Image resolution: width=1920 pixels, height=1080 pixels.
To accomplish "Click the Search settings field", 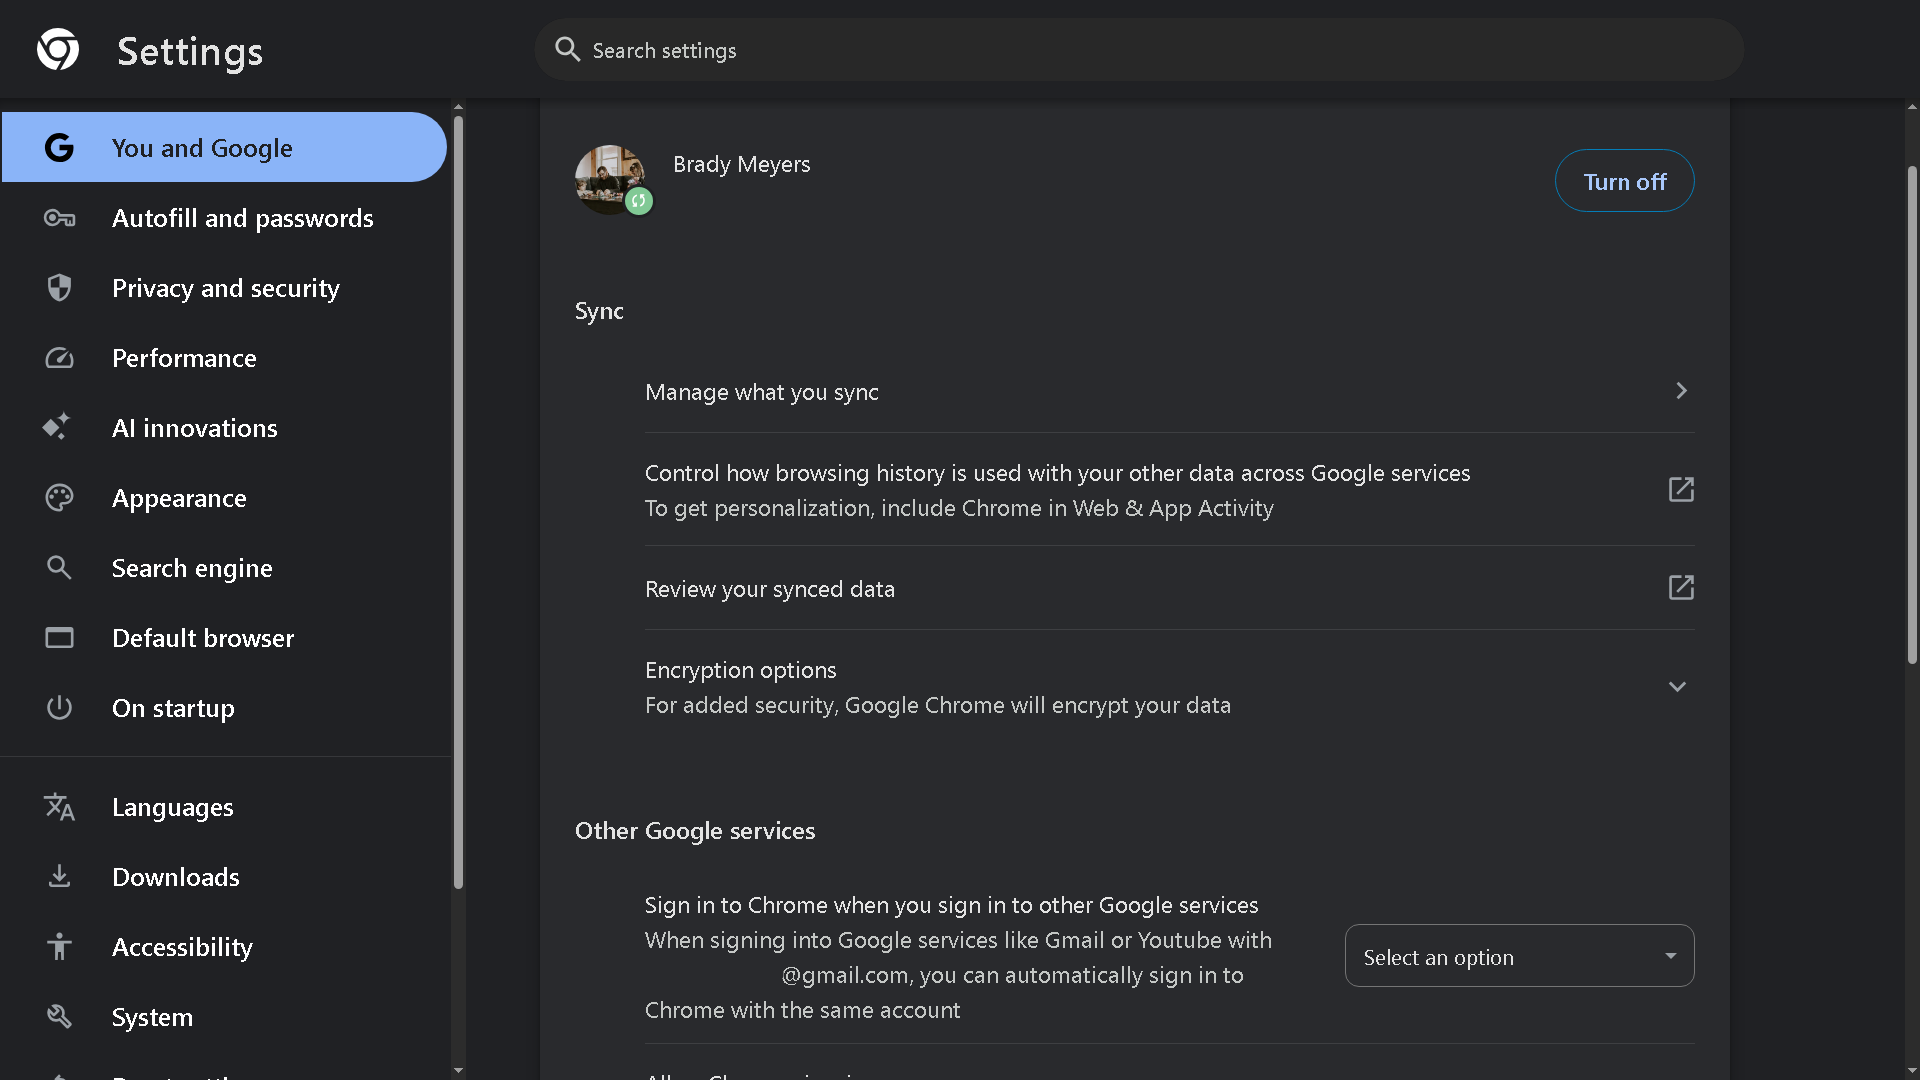I will (x=1140, y=50).
